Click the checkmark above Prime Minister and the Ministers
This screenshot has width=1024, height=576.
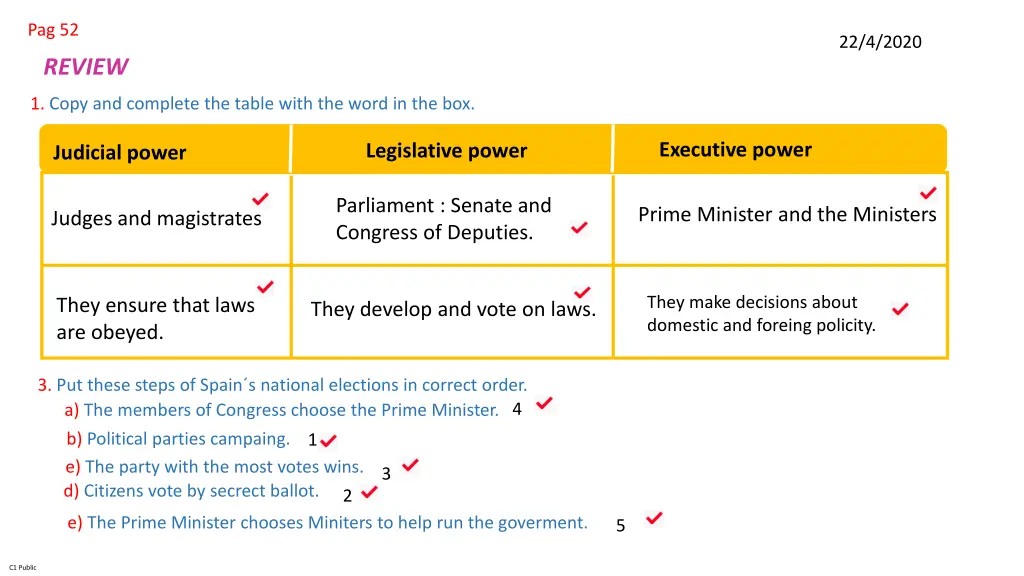coord(928,193)
